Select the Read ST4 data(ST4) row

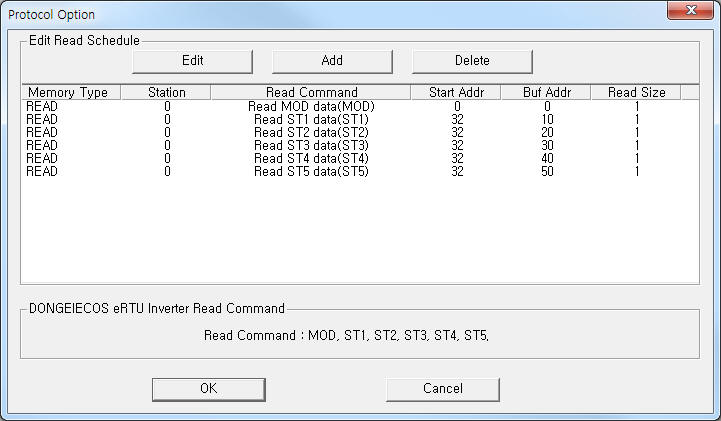point(312,158)
